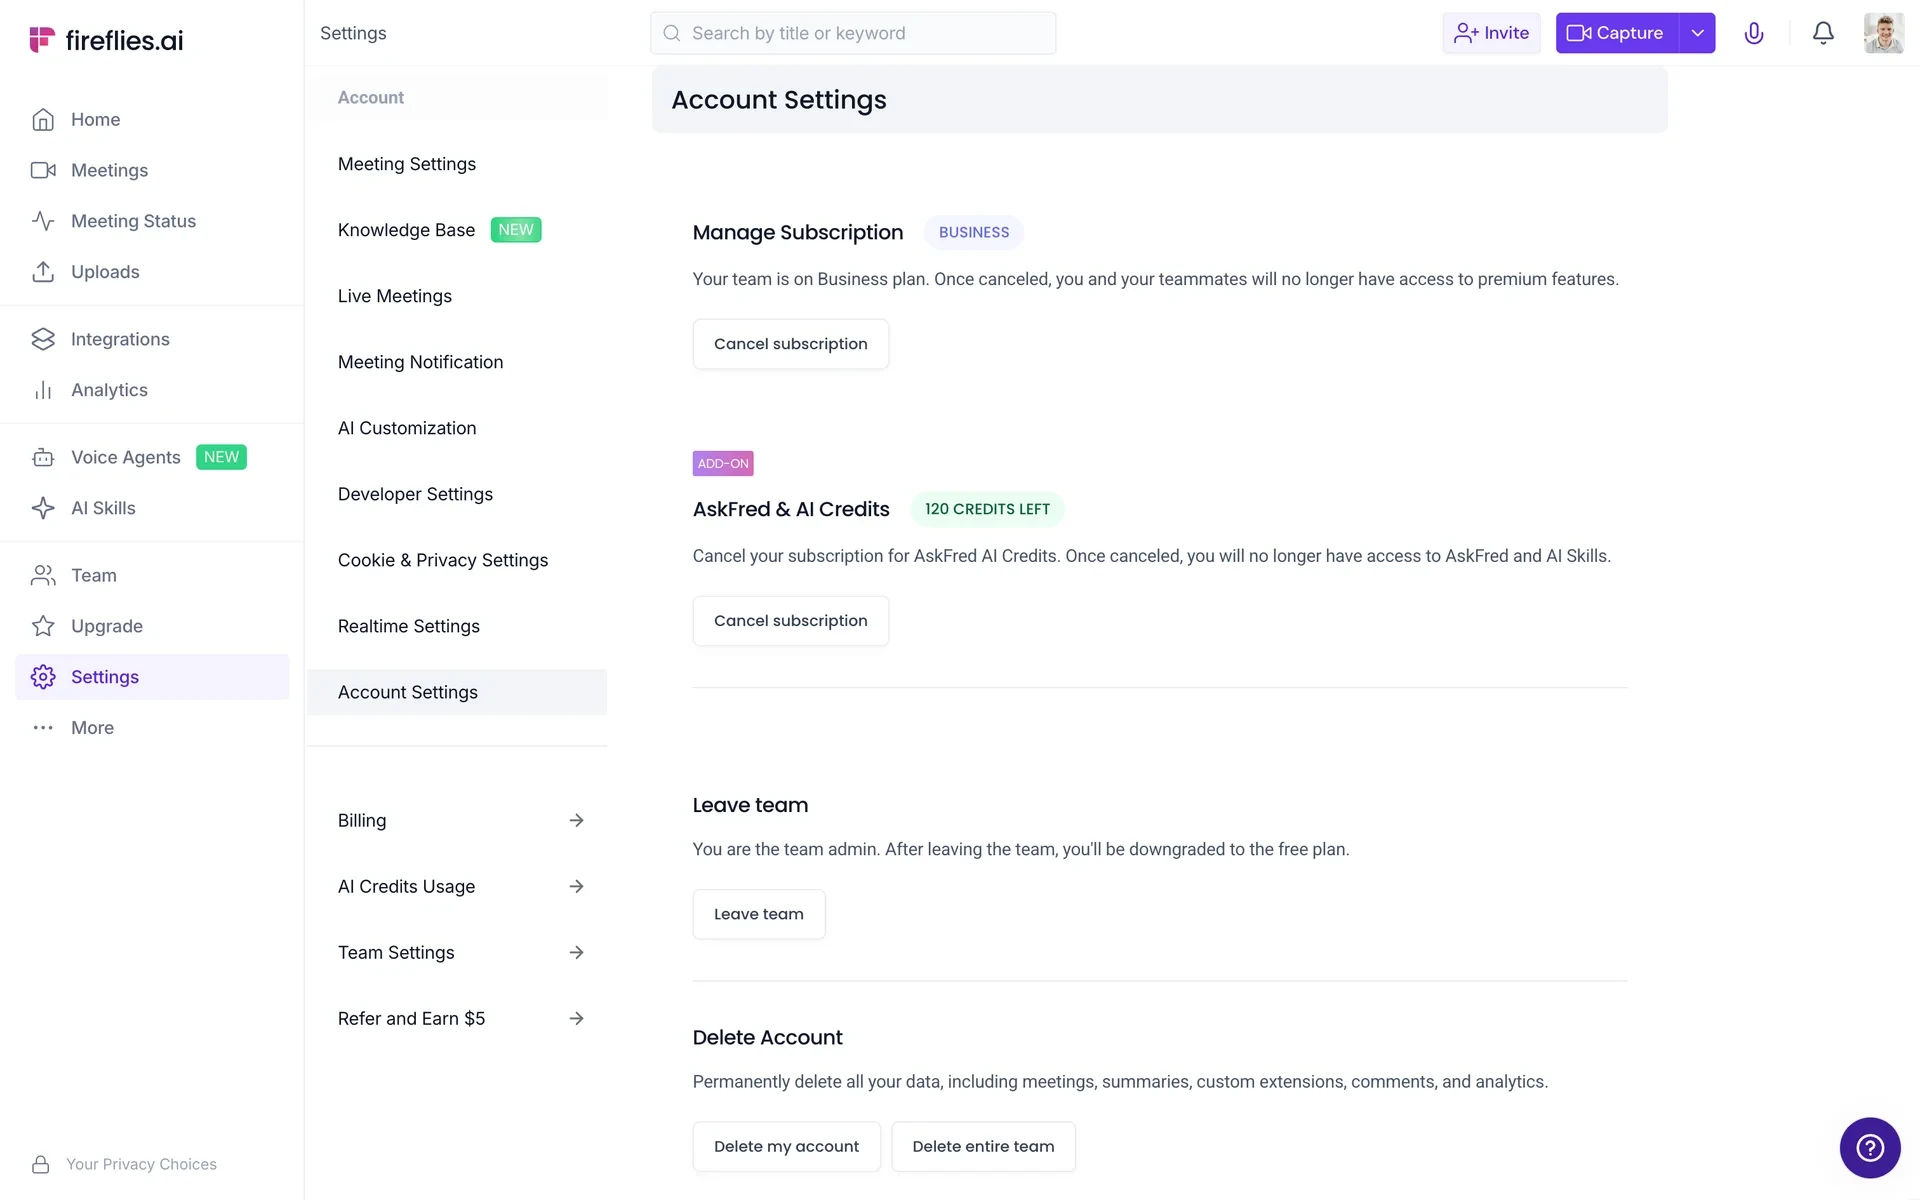1920x1200 pixels.
Task: Click the Account section header
Action: pyautogui.click(x=371, y=97)
